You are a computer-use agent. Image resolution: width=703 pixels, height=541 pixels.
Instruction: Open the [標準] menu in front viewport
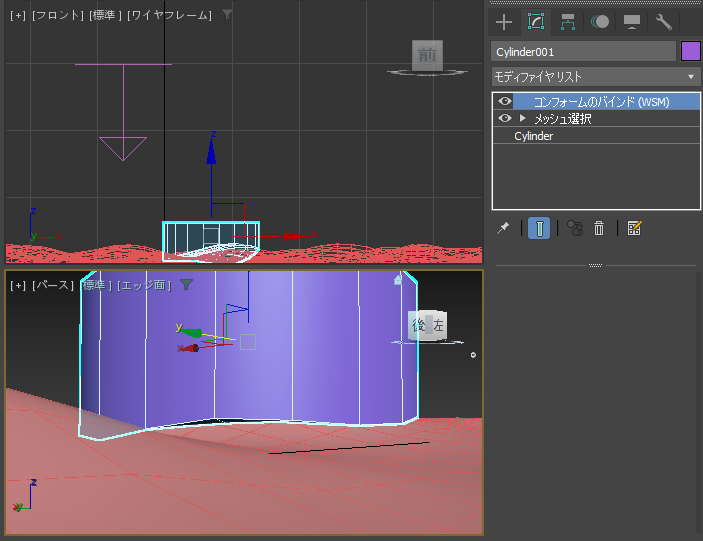coord(105,15)
